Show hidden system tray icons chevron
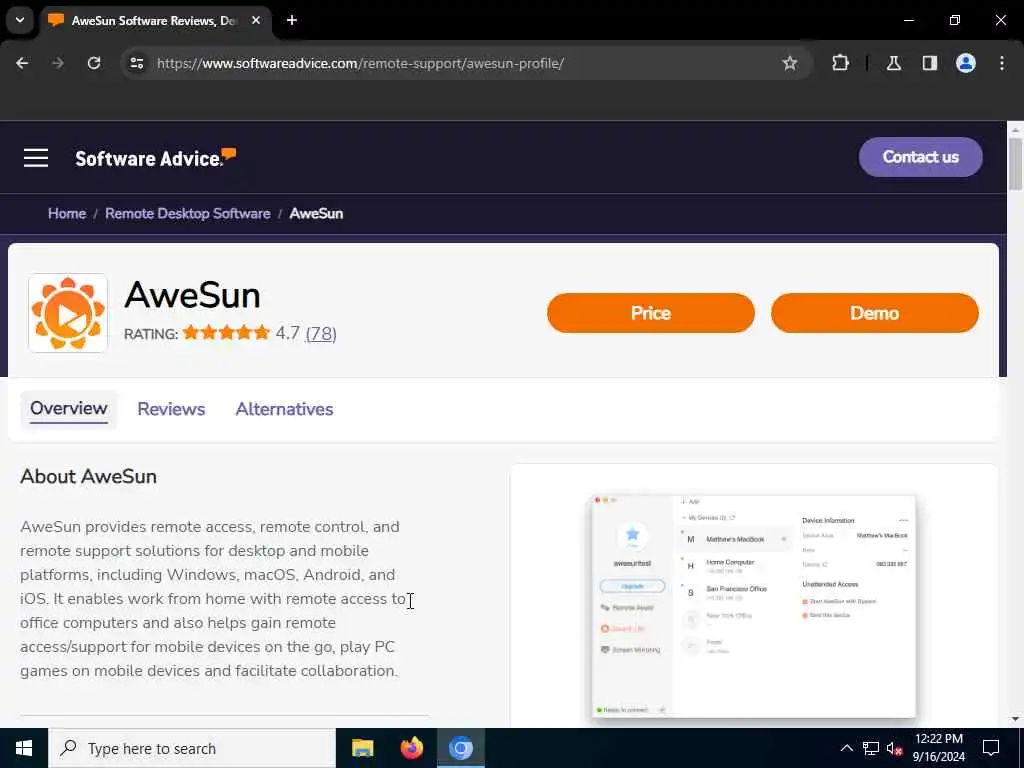 (x=846, y=748)
